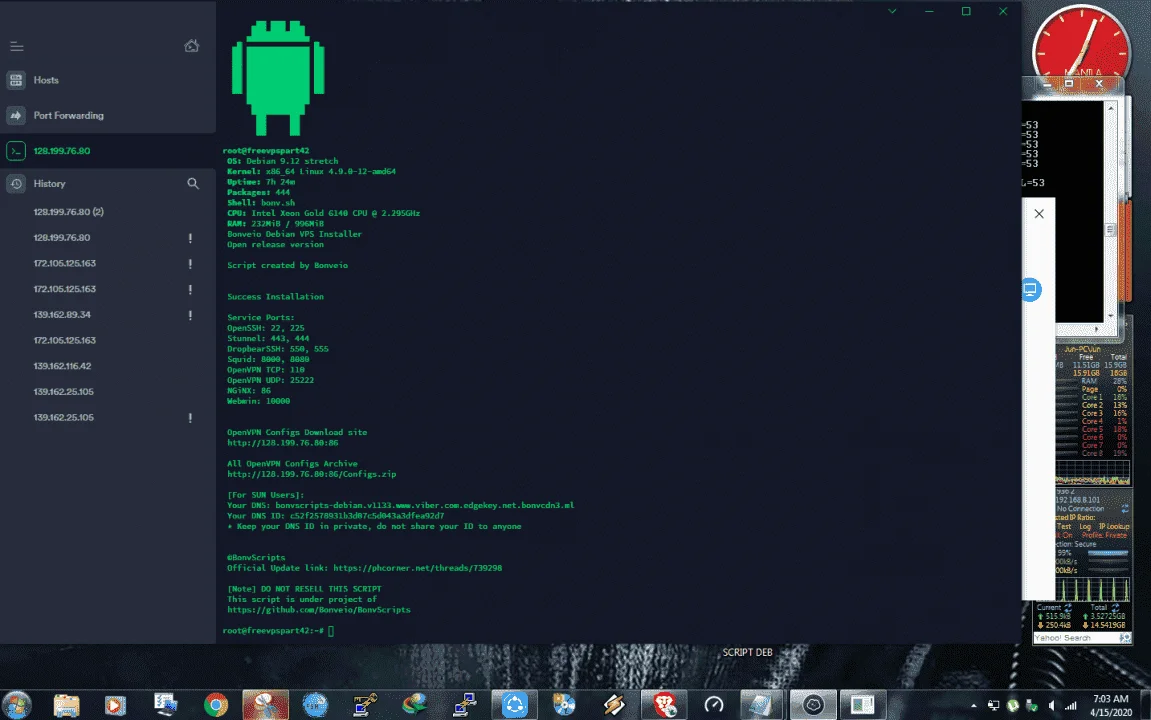This screenshot has width=1151, height=720.
Task: Open the blue SHAREit taskbar icon
Action: coord(515,705)
